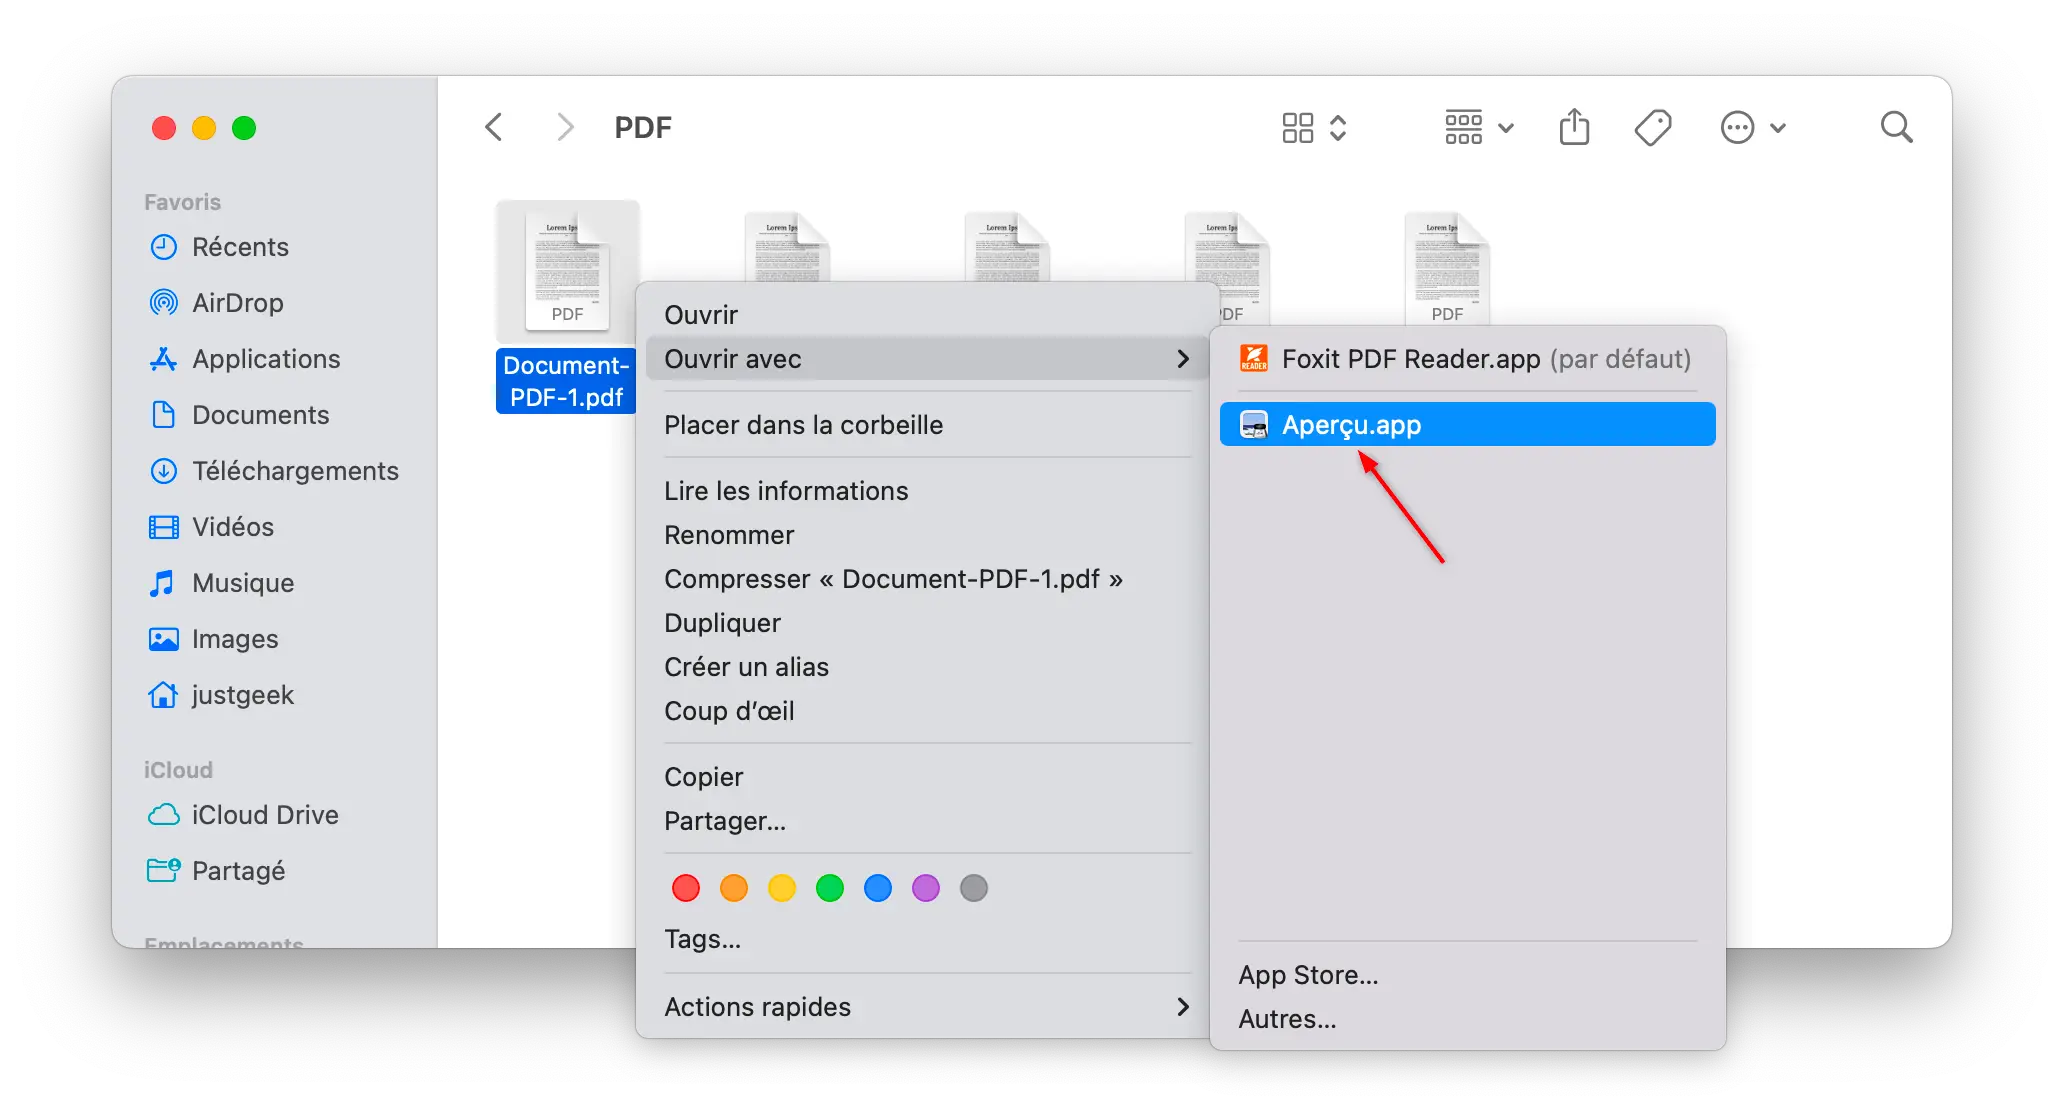2064x1104 pixels.
Task: Open Applications folder label
Action: pos(266,359)
